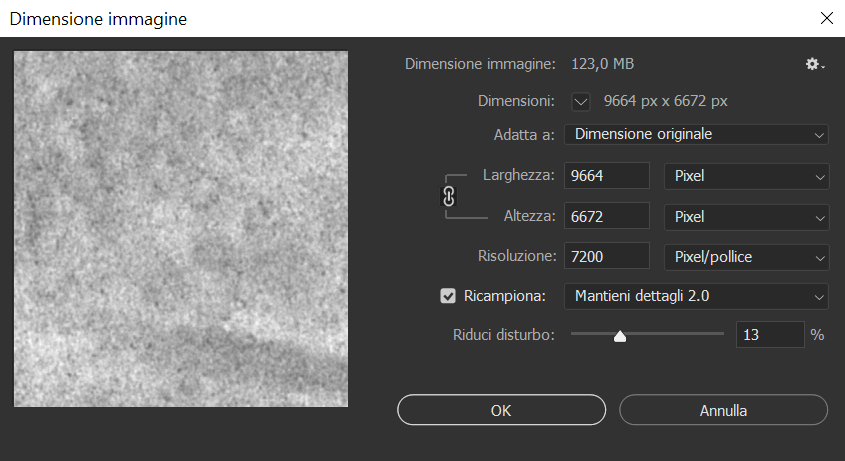Screen dimensions: 845x461
Task: Open the Adatta a dropdown
Action: tap(696, 134)
